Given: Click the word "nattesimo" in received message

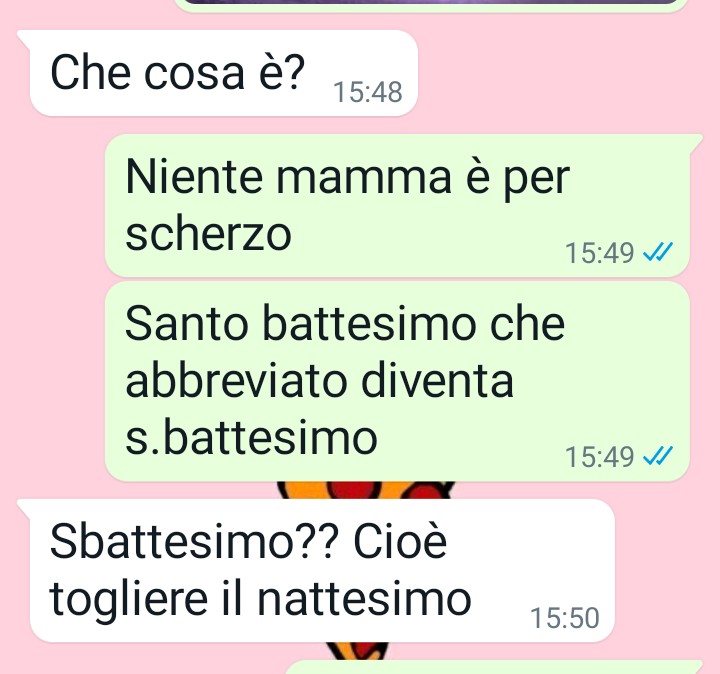Looking at the screenshot, I should [x=364, y=599].
